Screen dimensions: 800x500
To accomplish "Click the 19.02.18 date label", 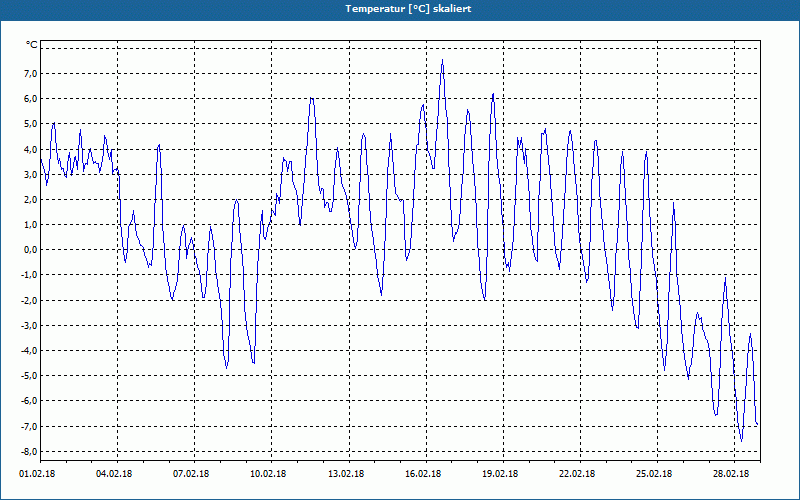I will click(500, 473).
